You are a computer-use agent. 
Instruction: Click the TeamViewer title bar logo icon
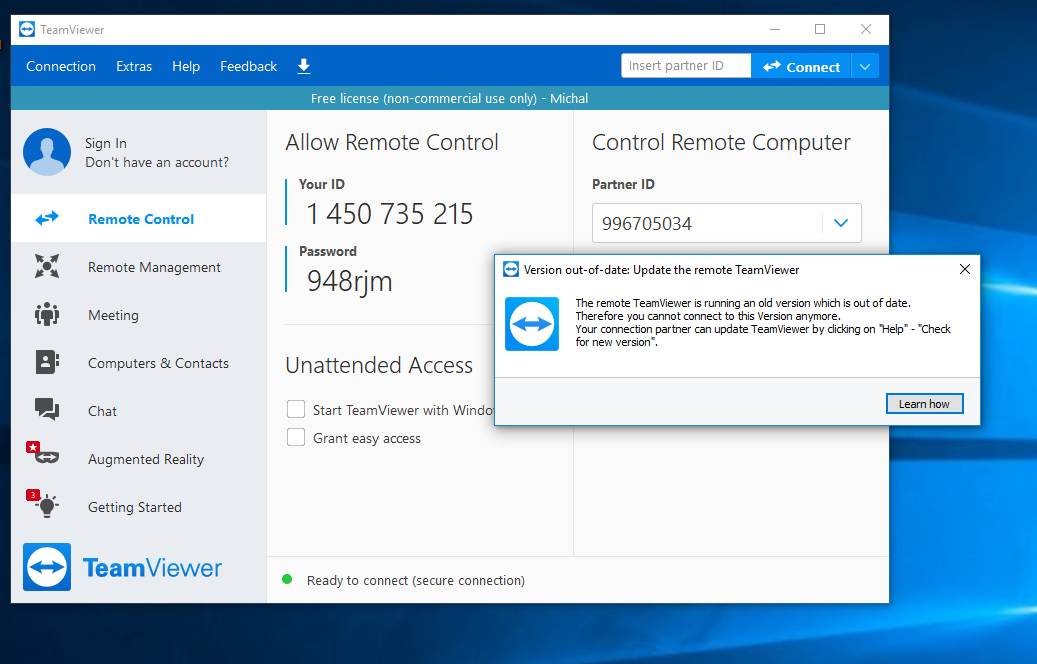[x=27, y=30]
